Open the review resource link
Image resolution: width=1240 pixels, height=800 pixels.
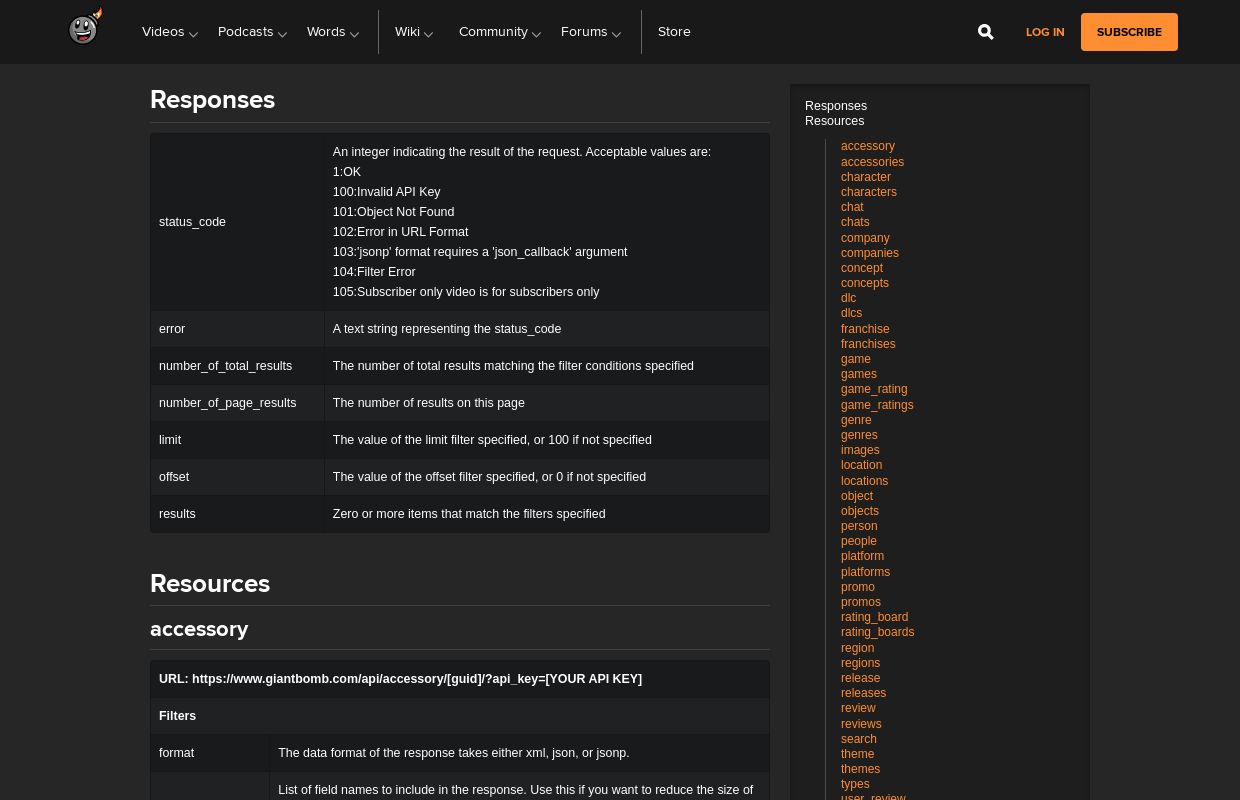tap(858, 708)
